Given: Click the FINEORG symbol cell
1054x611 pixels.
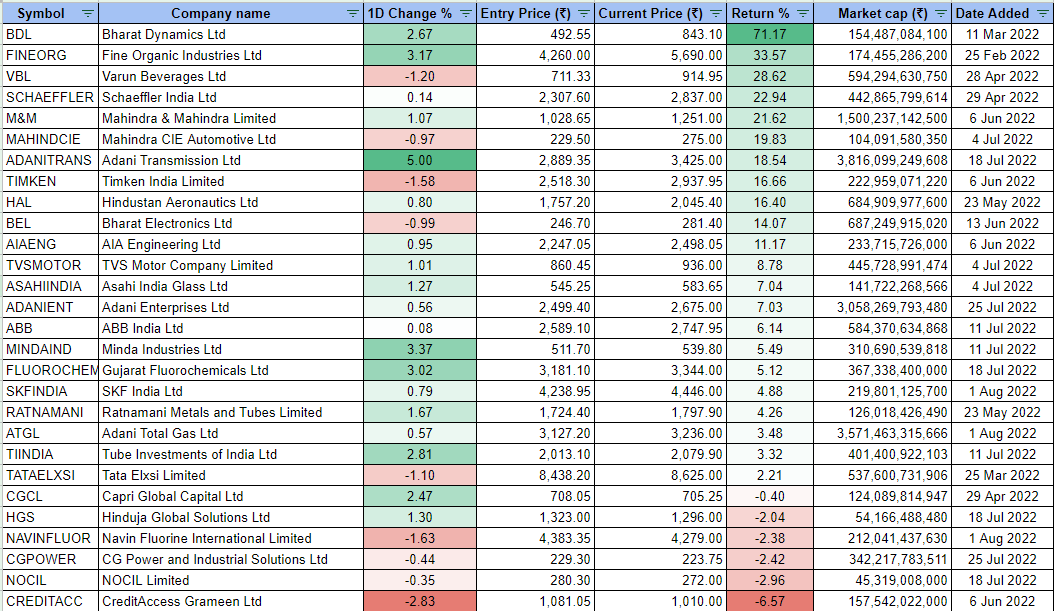Looking at the screenshot, I should click(50, 55).
